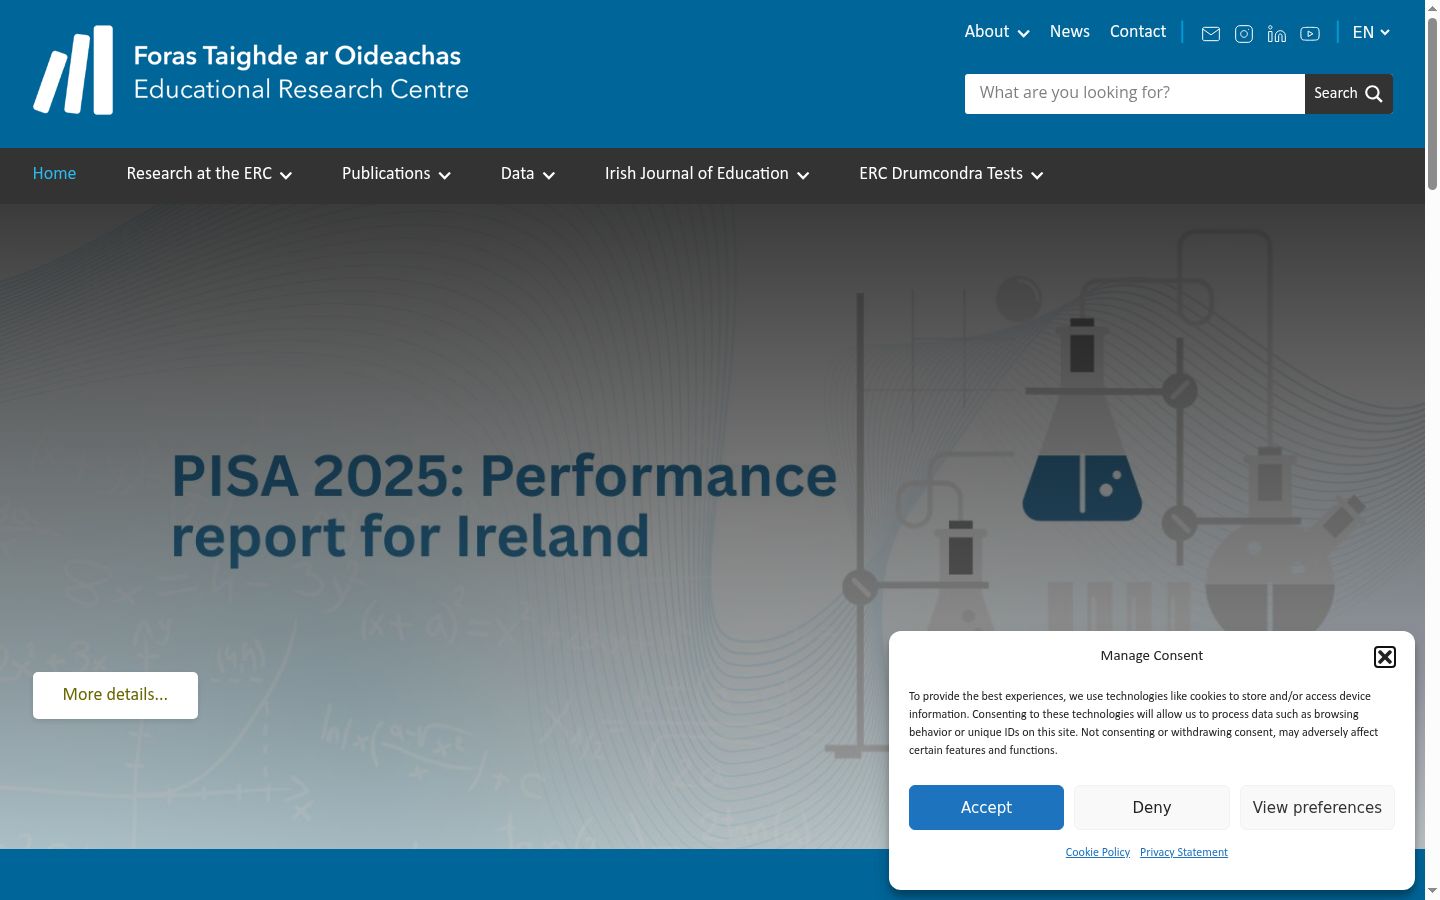Accept cookies in consent dialog

point(986,807)
